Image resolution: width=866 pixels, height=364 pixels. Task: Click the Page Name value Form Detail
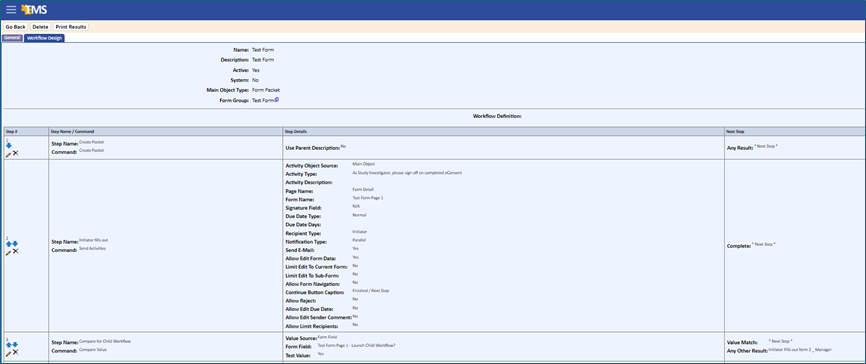(363, 189)
